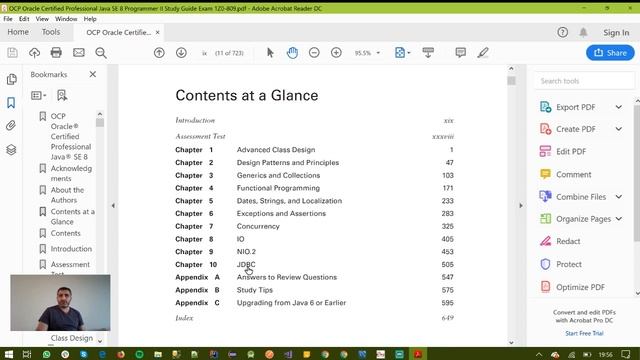The image size is (640, 360).
Task: Click the Start Free Trial link
Action: coord(584,333)
